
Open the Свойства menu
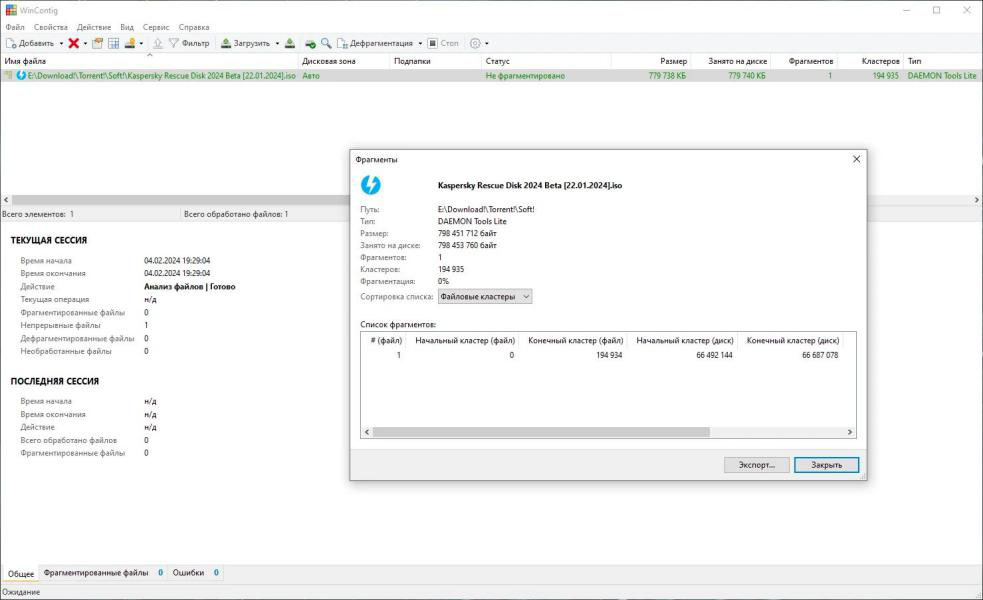(51, 27)
